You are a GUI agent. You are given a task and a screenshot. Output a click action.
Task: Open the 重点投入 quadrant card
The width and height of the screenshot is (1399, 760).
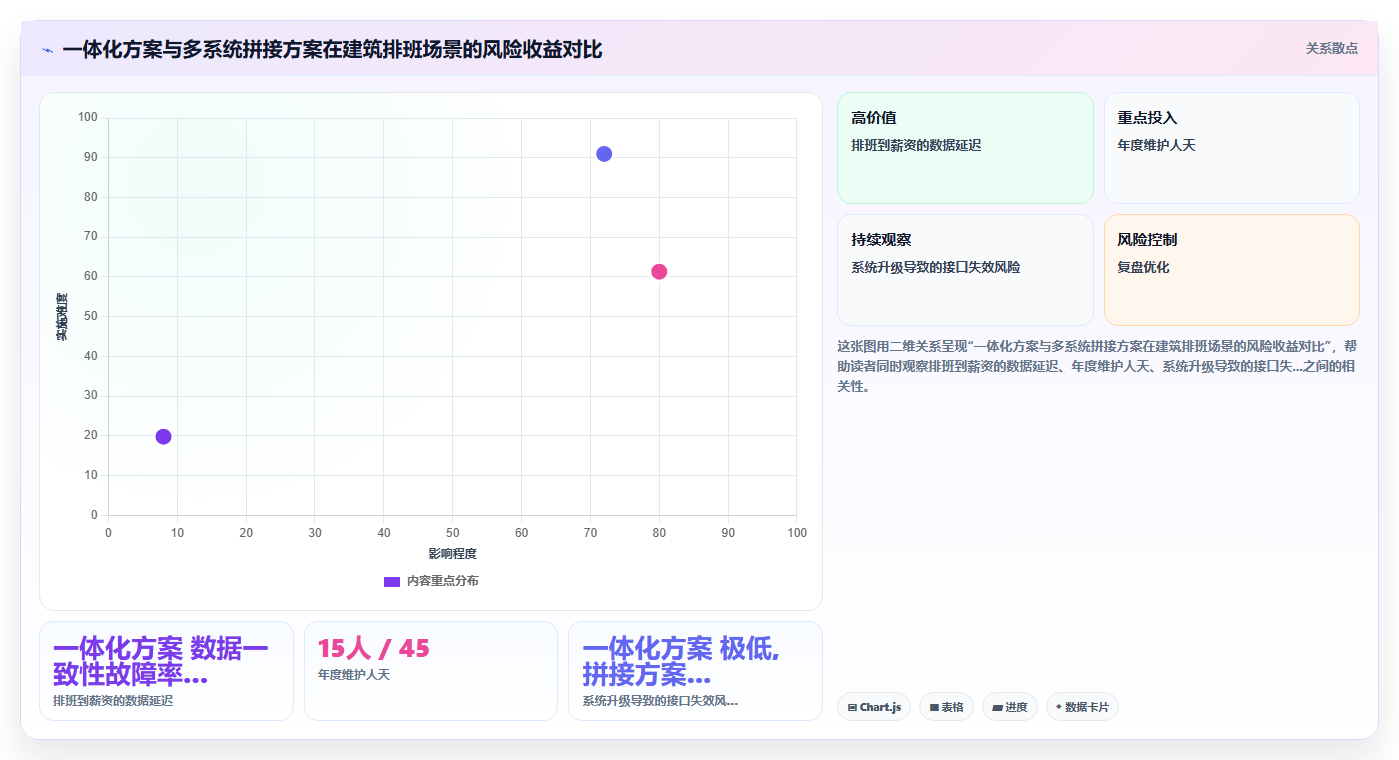1231,148
